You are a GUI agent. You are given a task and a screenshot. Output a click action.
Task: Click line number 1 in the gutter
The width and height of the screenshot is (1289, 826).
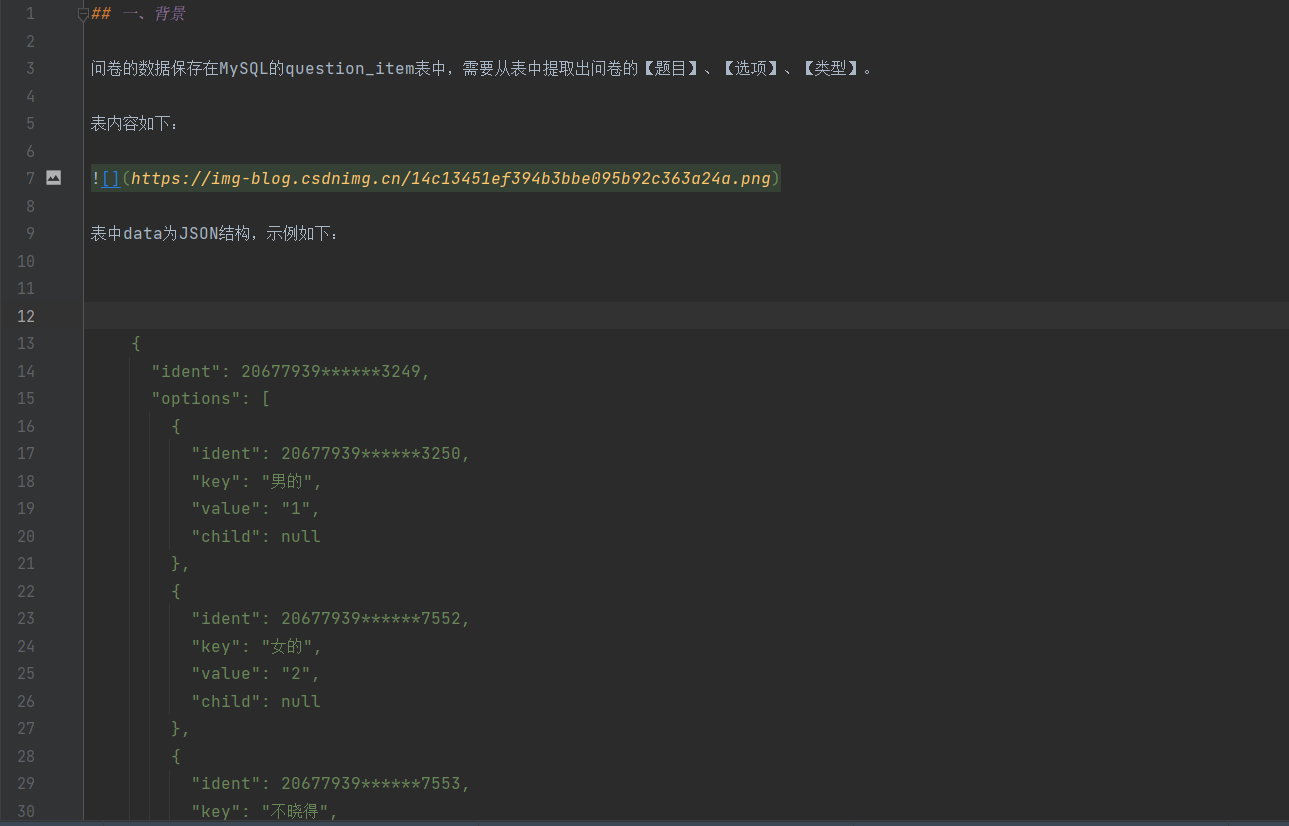(30, 14)
